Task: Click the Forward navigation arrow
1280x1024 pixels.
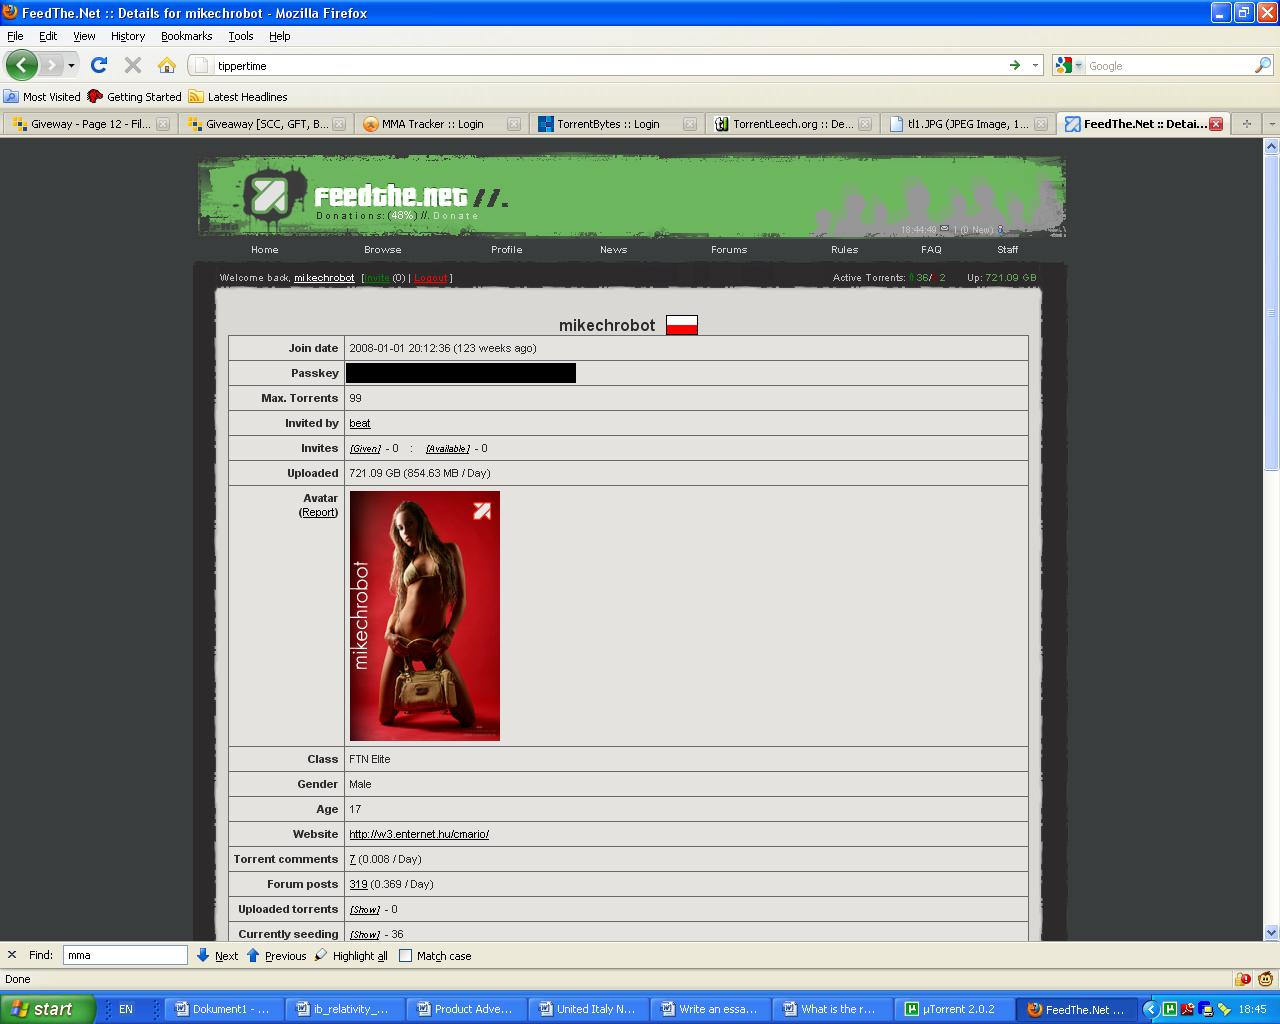Action: point(51,65)
